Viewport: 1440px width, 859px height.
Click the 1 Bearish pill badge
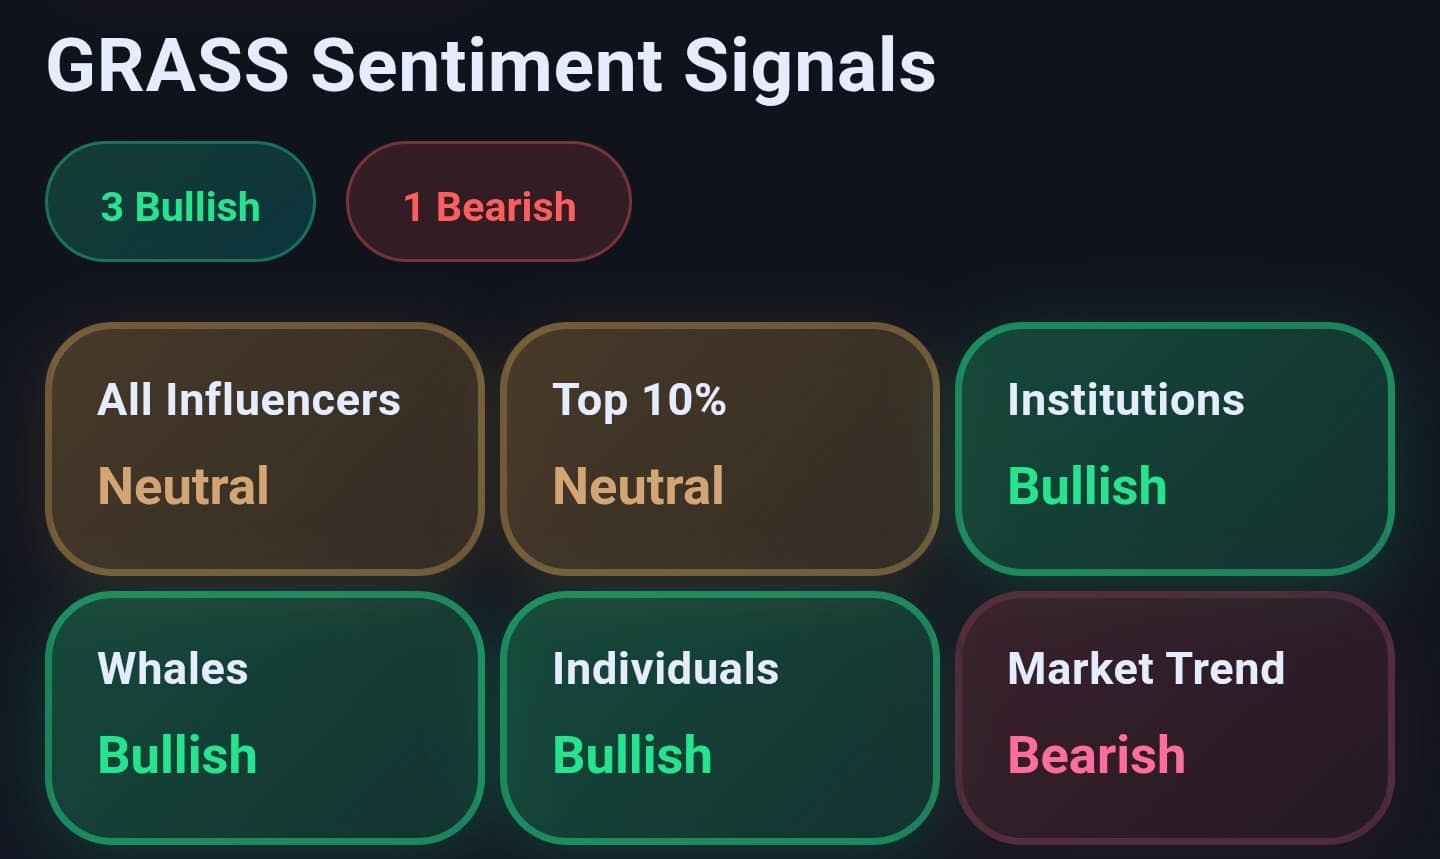pyautogui.click(x=489, y=202)
